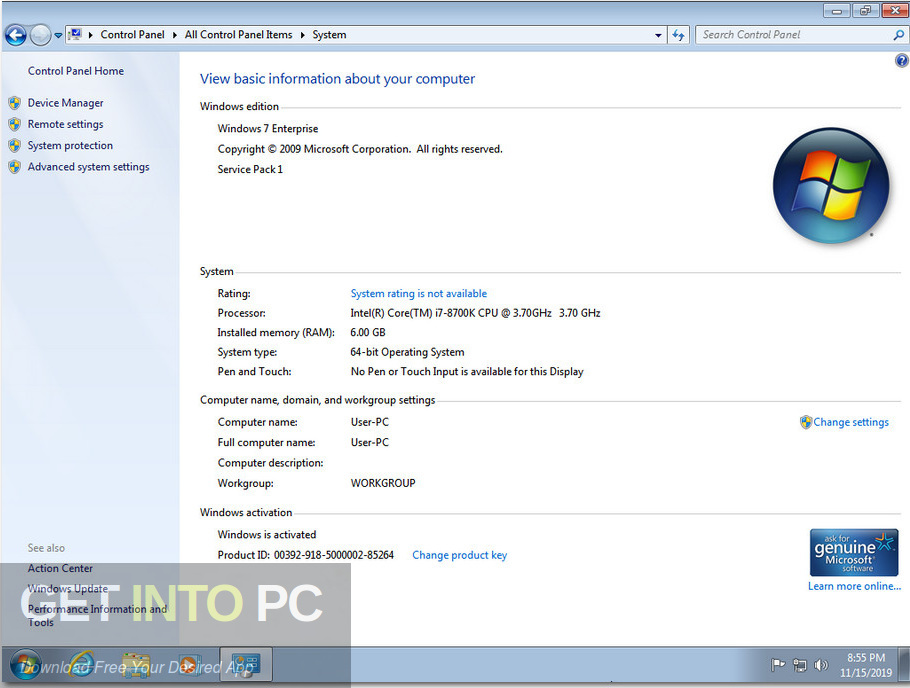The height and width of the screenshot is (688, 910).
Task: Click the Product ID 00392-918-5000002-85264 text
Action: click(x=306, y=555)
